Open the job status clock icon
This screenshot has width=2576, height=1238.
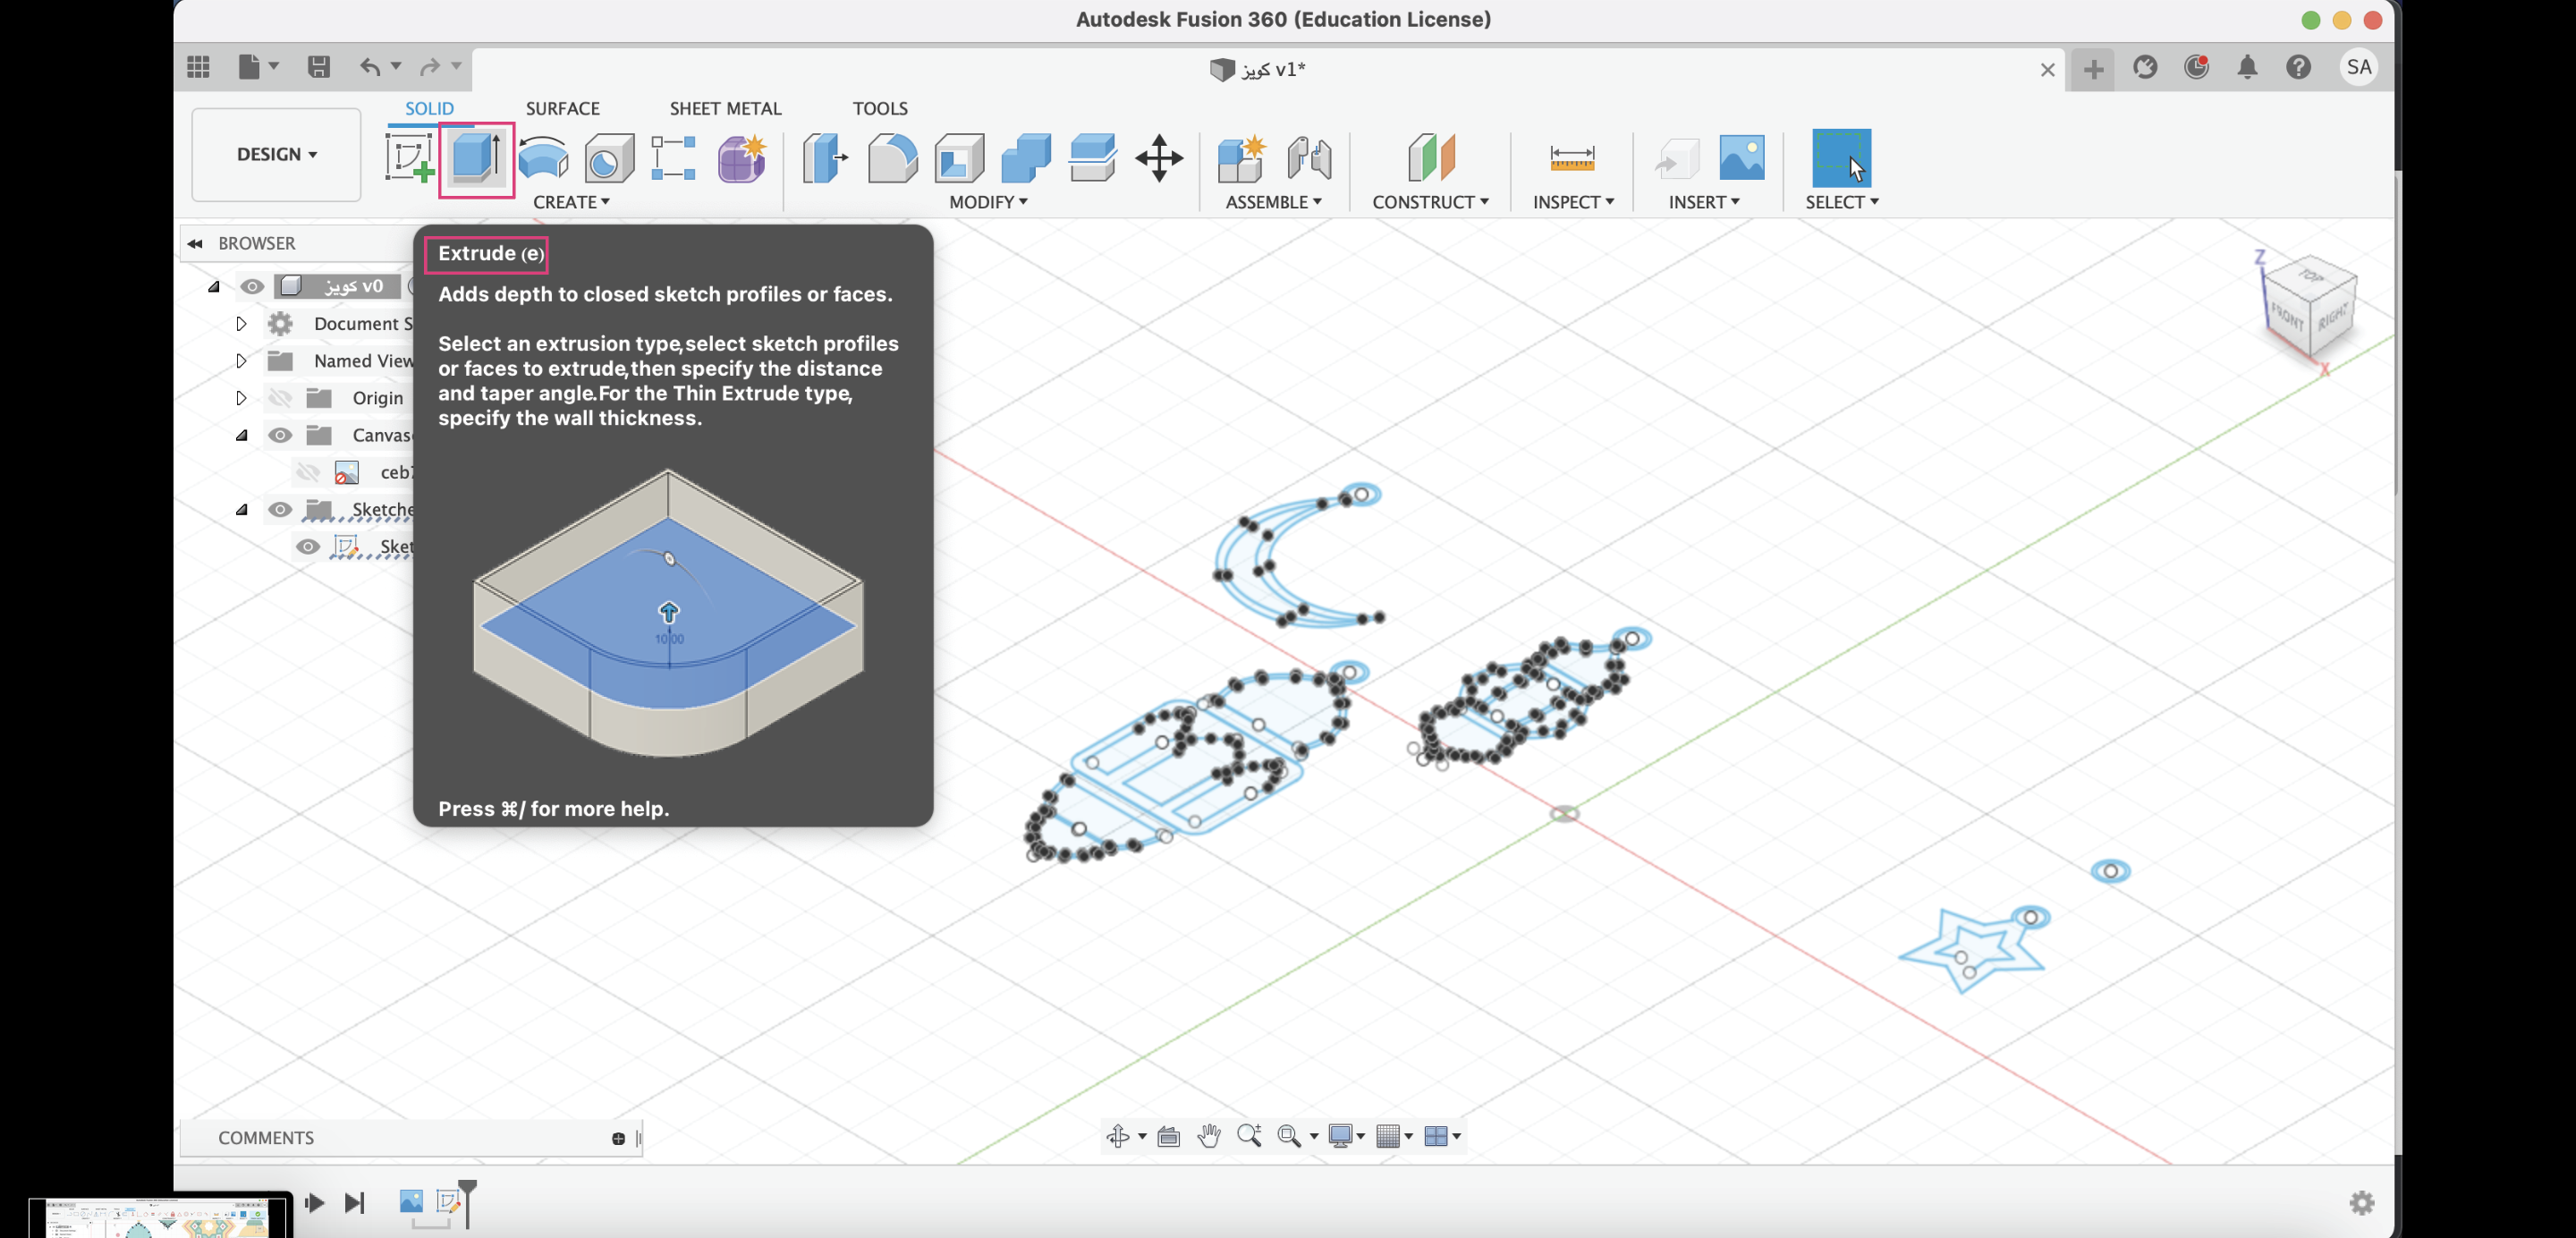tap(2197, 67)
